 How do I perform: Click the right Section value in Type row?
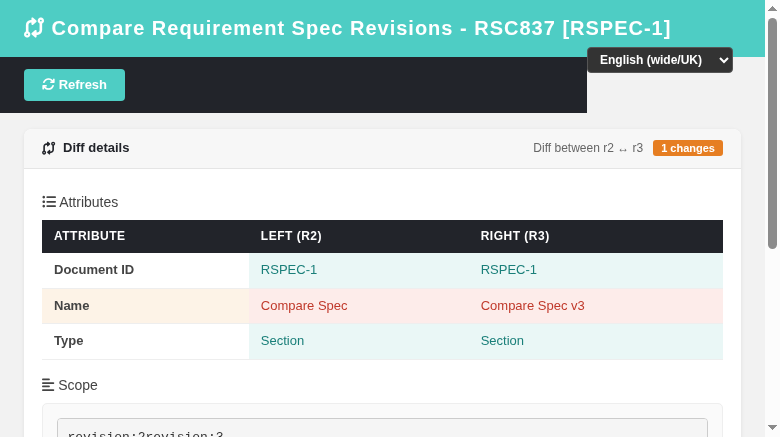(x=502, y=341)
